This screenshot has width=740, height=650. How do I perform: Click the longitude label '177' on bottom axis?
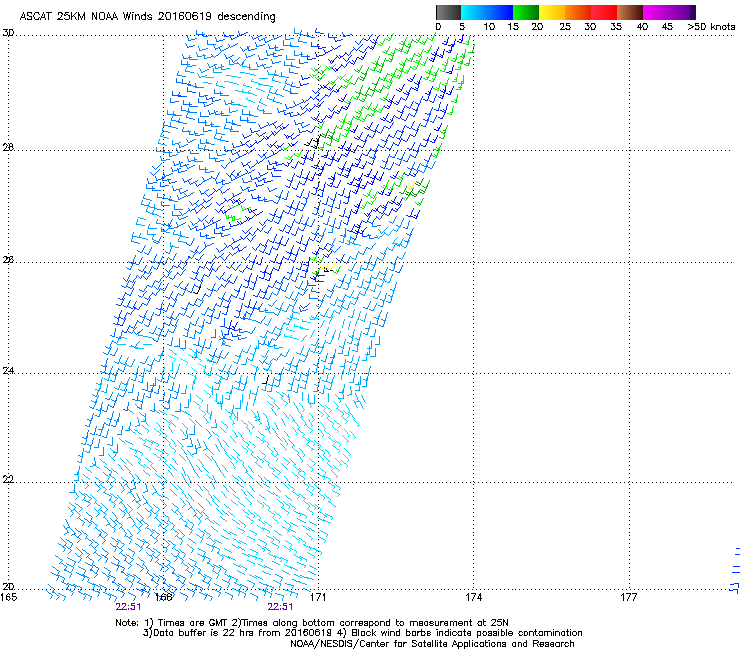629,598
